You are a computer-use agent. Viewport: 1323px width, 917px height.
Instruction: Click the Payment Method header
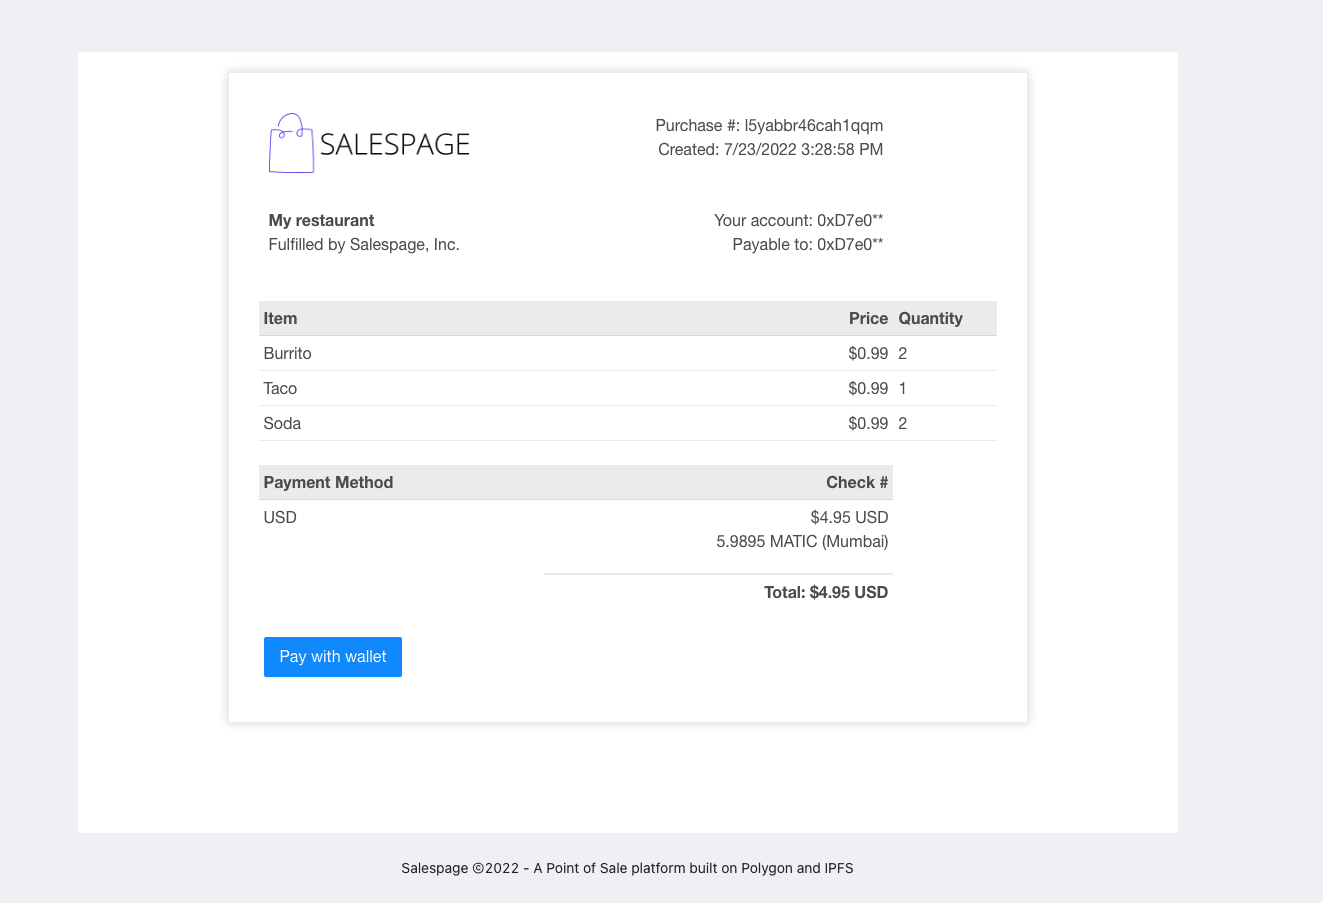pyautogui.click(x=328, y=482)
